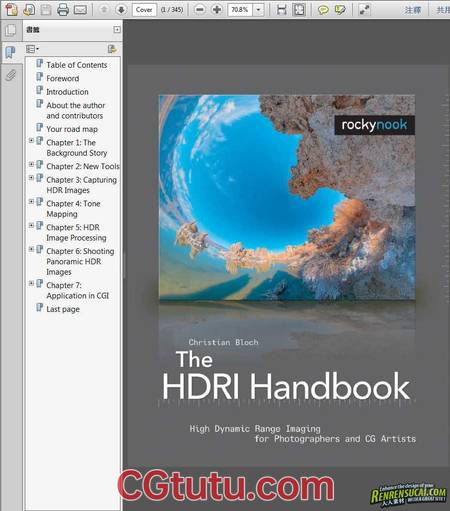Click the zoom in plus button
The height and width of the screenshot is (511, 450).
[x=217, y=10]
